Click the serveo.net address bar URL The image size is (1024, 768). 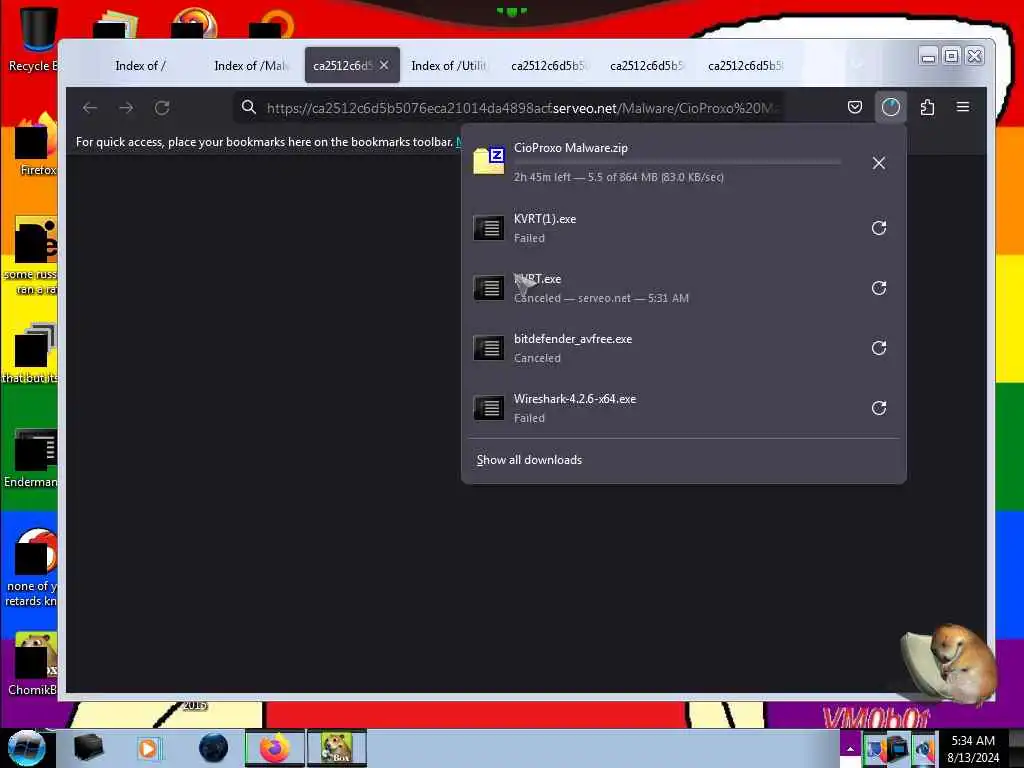522,108
